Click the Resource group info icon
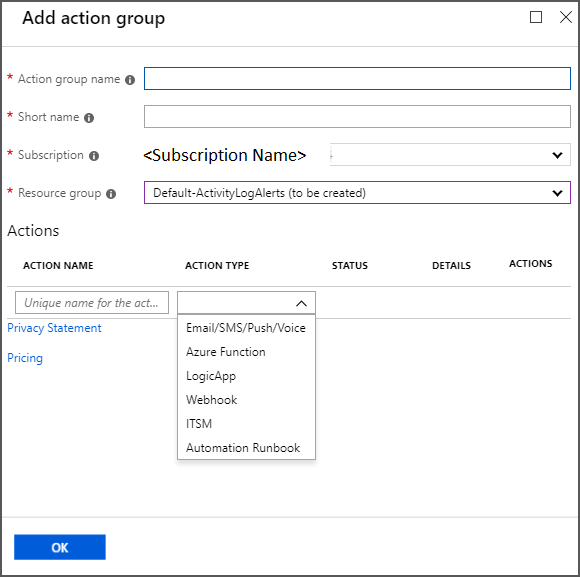The height and width of the screenshot is (579, 580). tap(111, 194)
